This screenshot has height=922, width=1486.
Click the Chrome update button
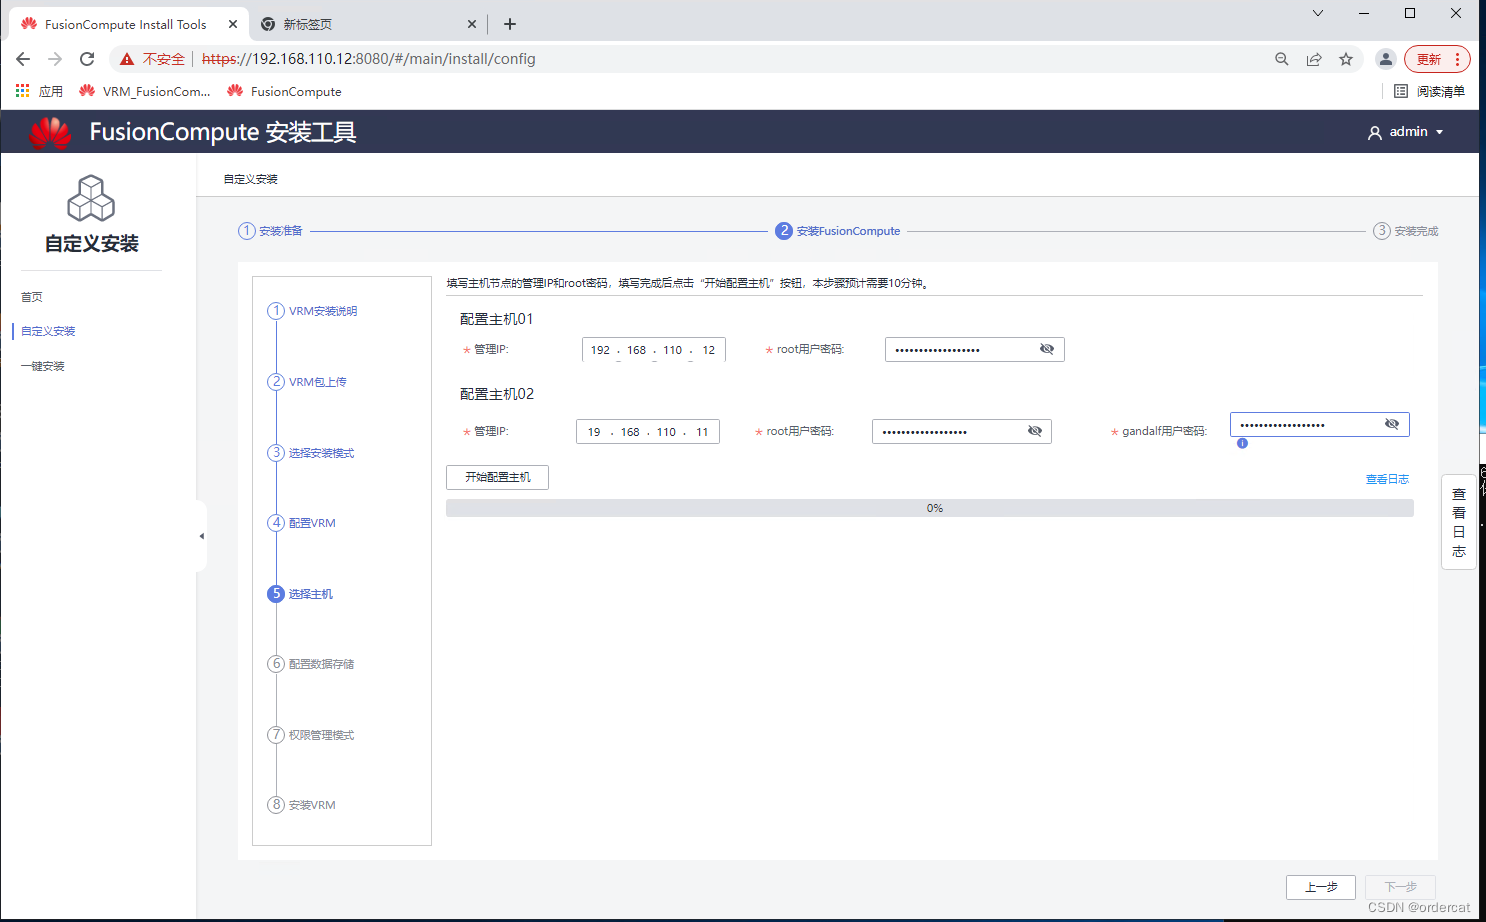[x=1429, y=59]
